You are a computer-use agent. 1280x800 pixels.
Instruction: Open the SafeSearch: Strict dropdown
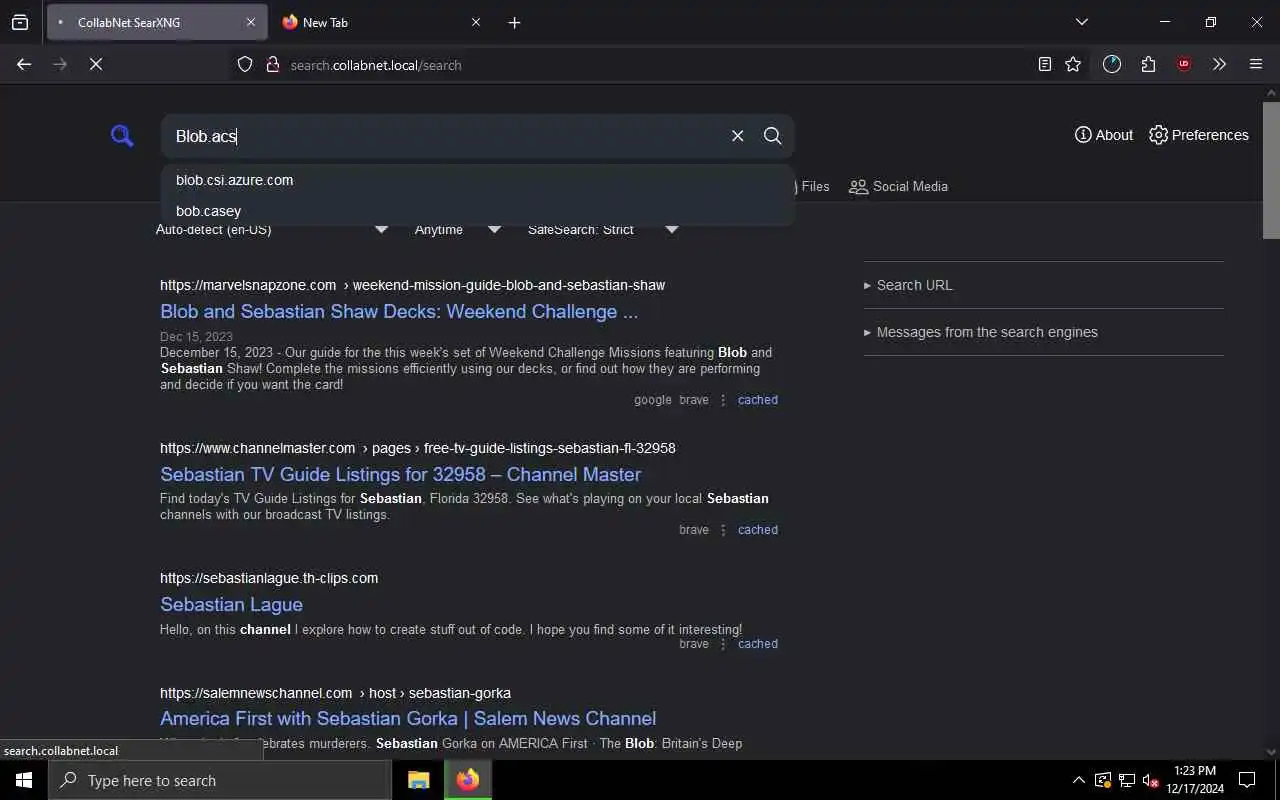603,230
